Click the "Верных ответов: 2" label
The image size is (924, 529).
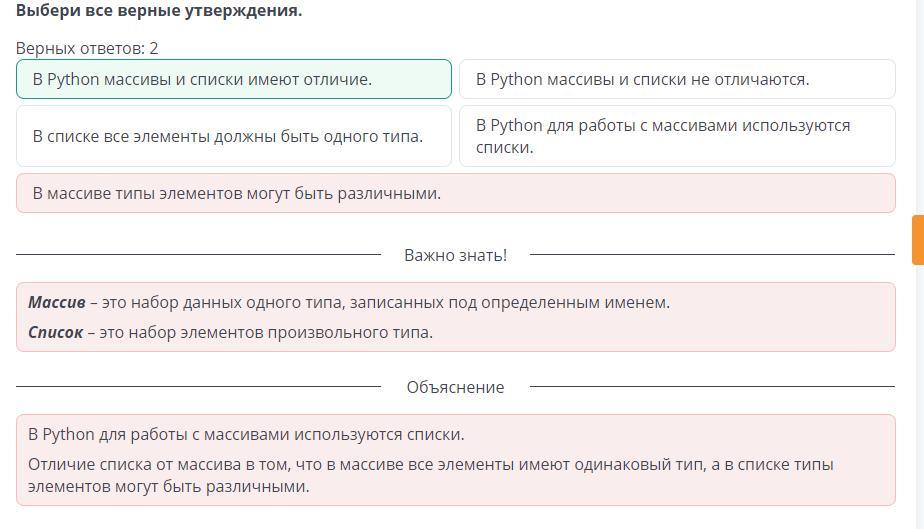[87, 48]
